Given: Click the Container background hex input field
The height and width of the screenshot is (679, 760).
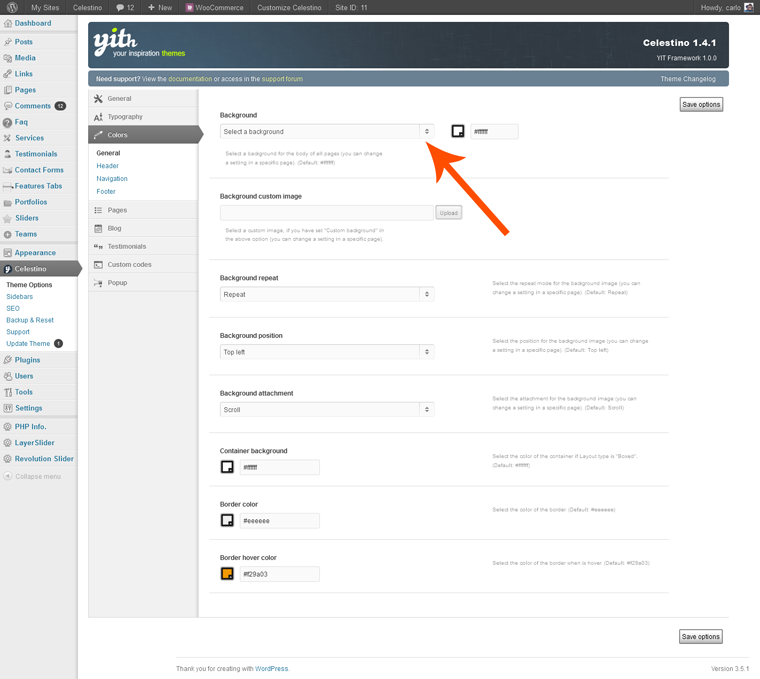Looking at the screenshot, I should coord(280,467).
